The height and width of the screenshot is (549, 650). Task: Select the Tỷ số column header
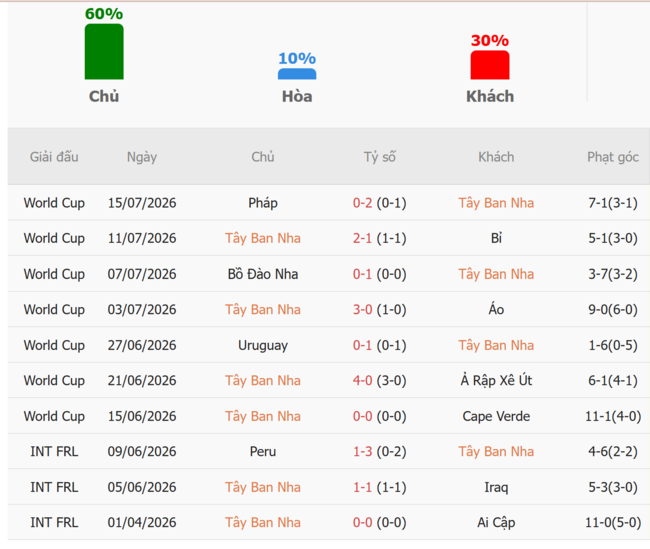click(380, 157)
